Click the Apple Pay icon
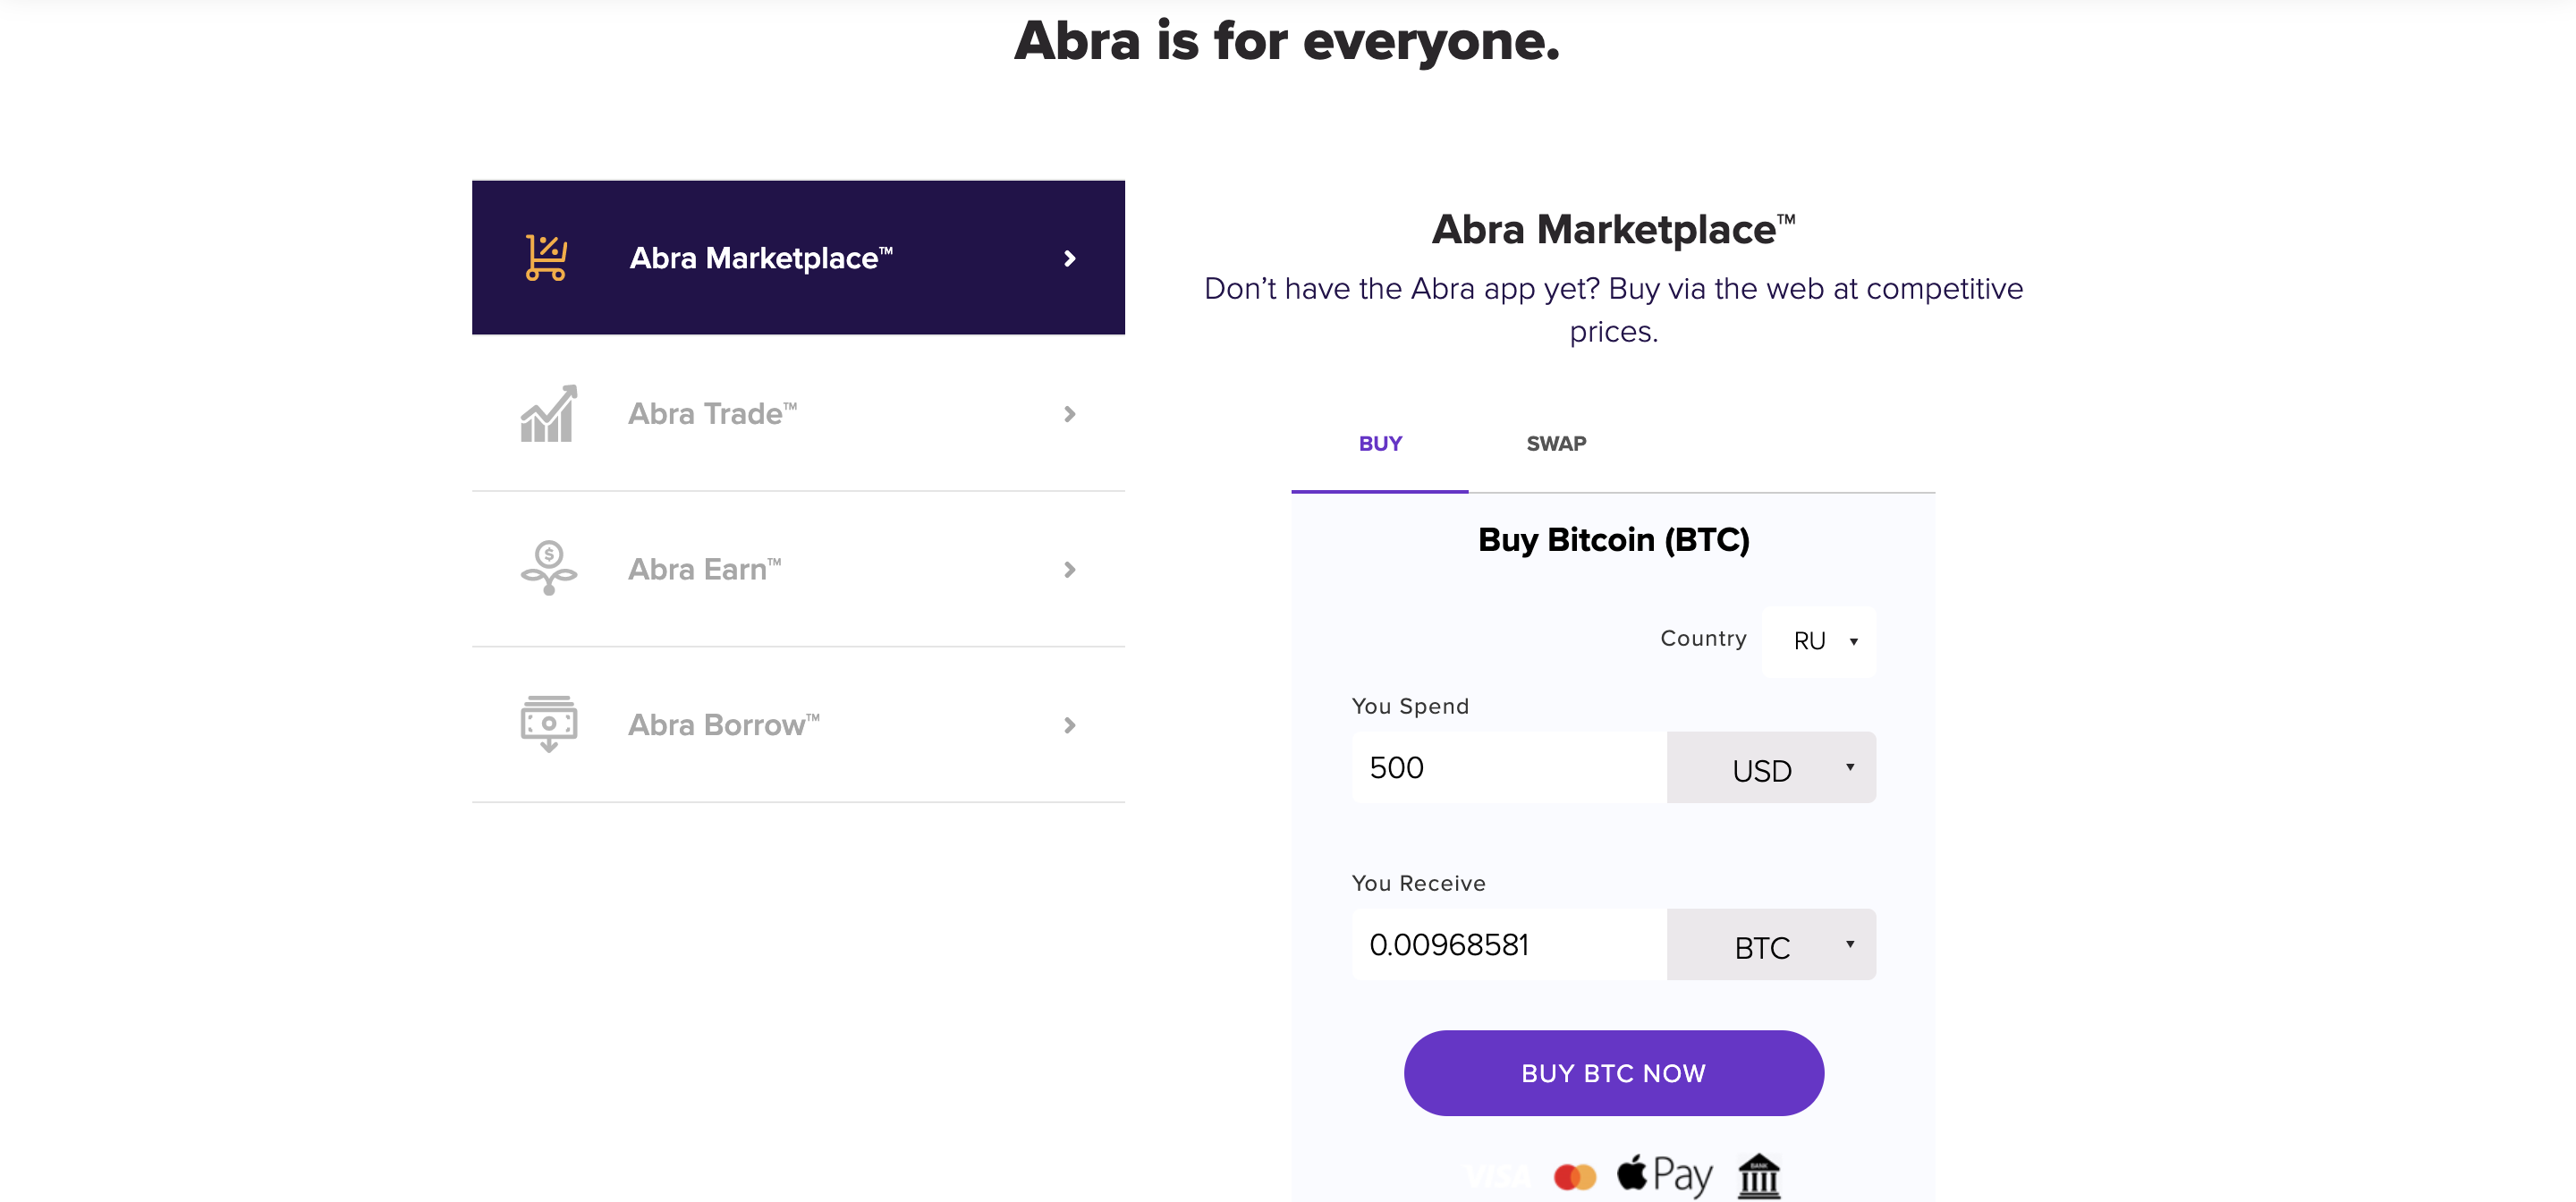 click(x=1665, y=1173)
